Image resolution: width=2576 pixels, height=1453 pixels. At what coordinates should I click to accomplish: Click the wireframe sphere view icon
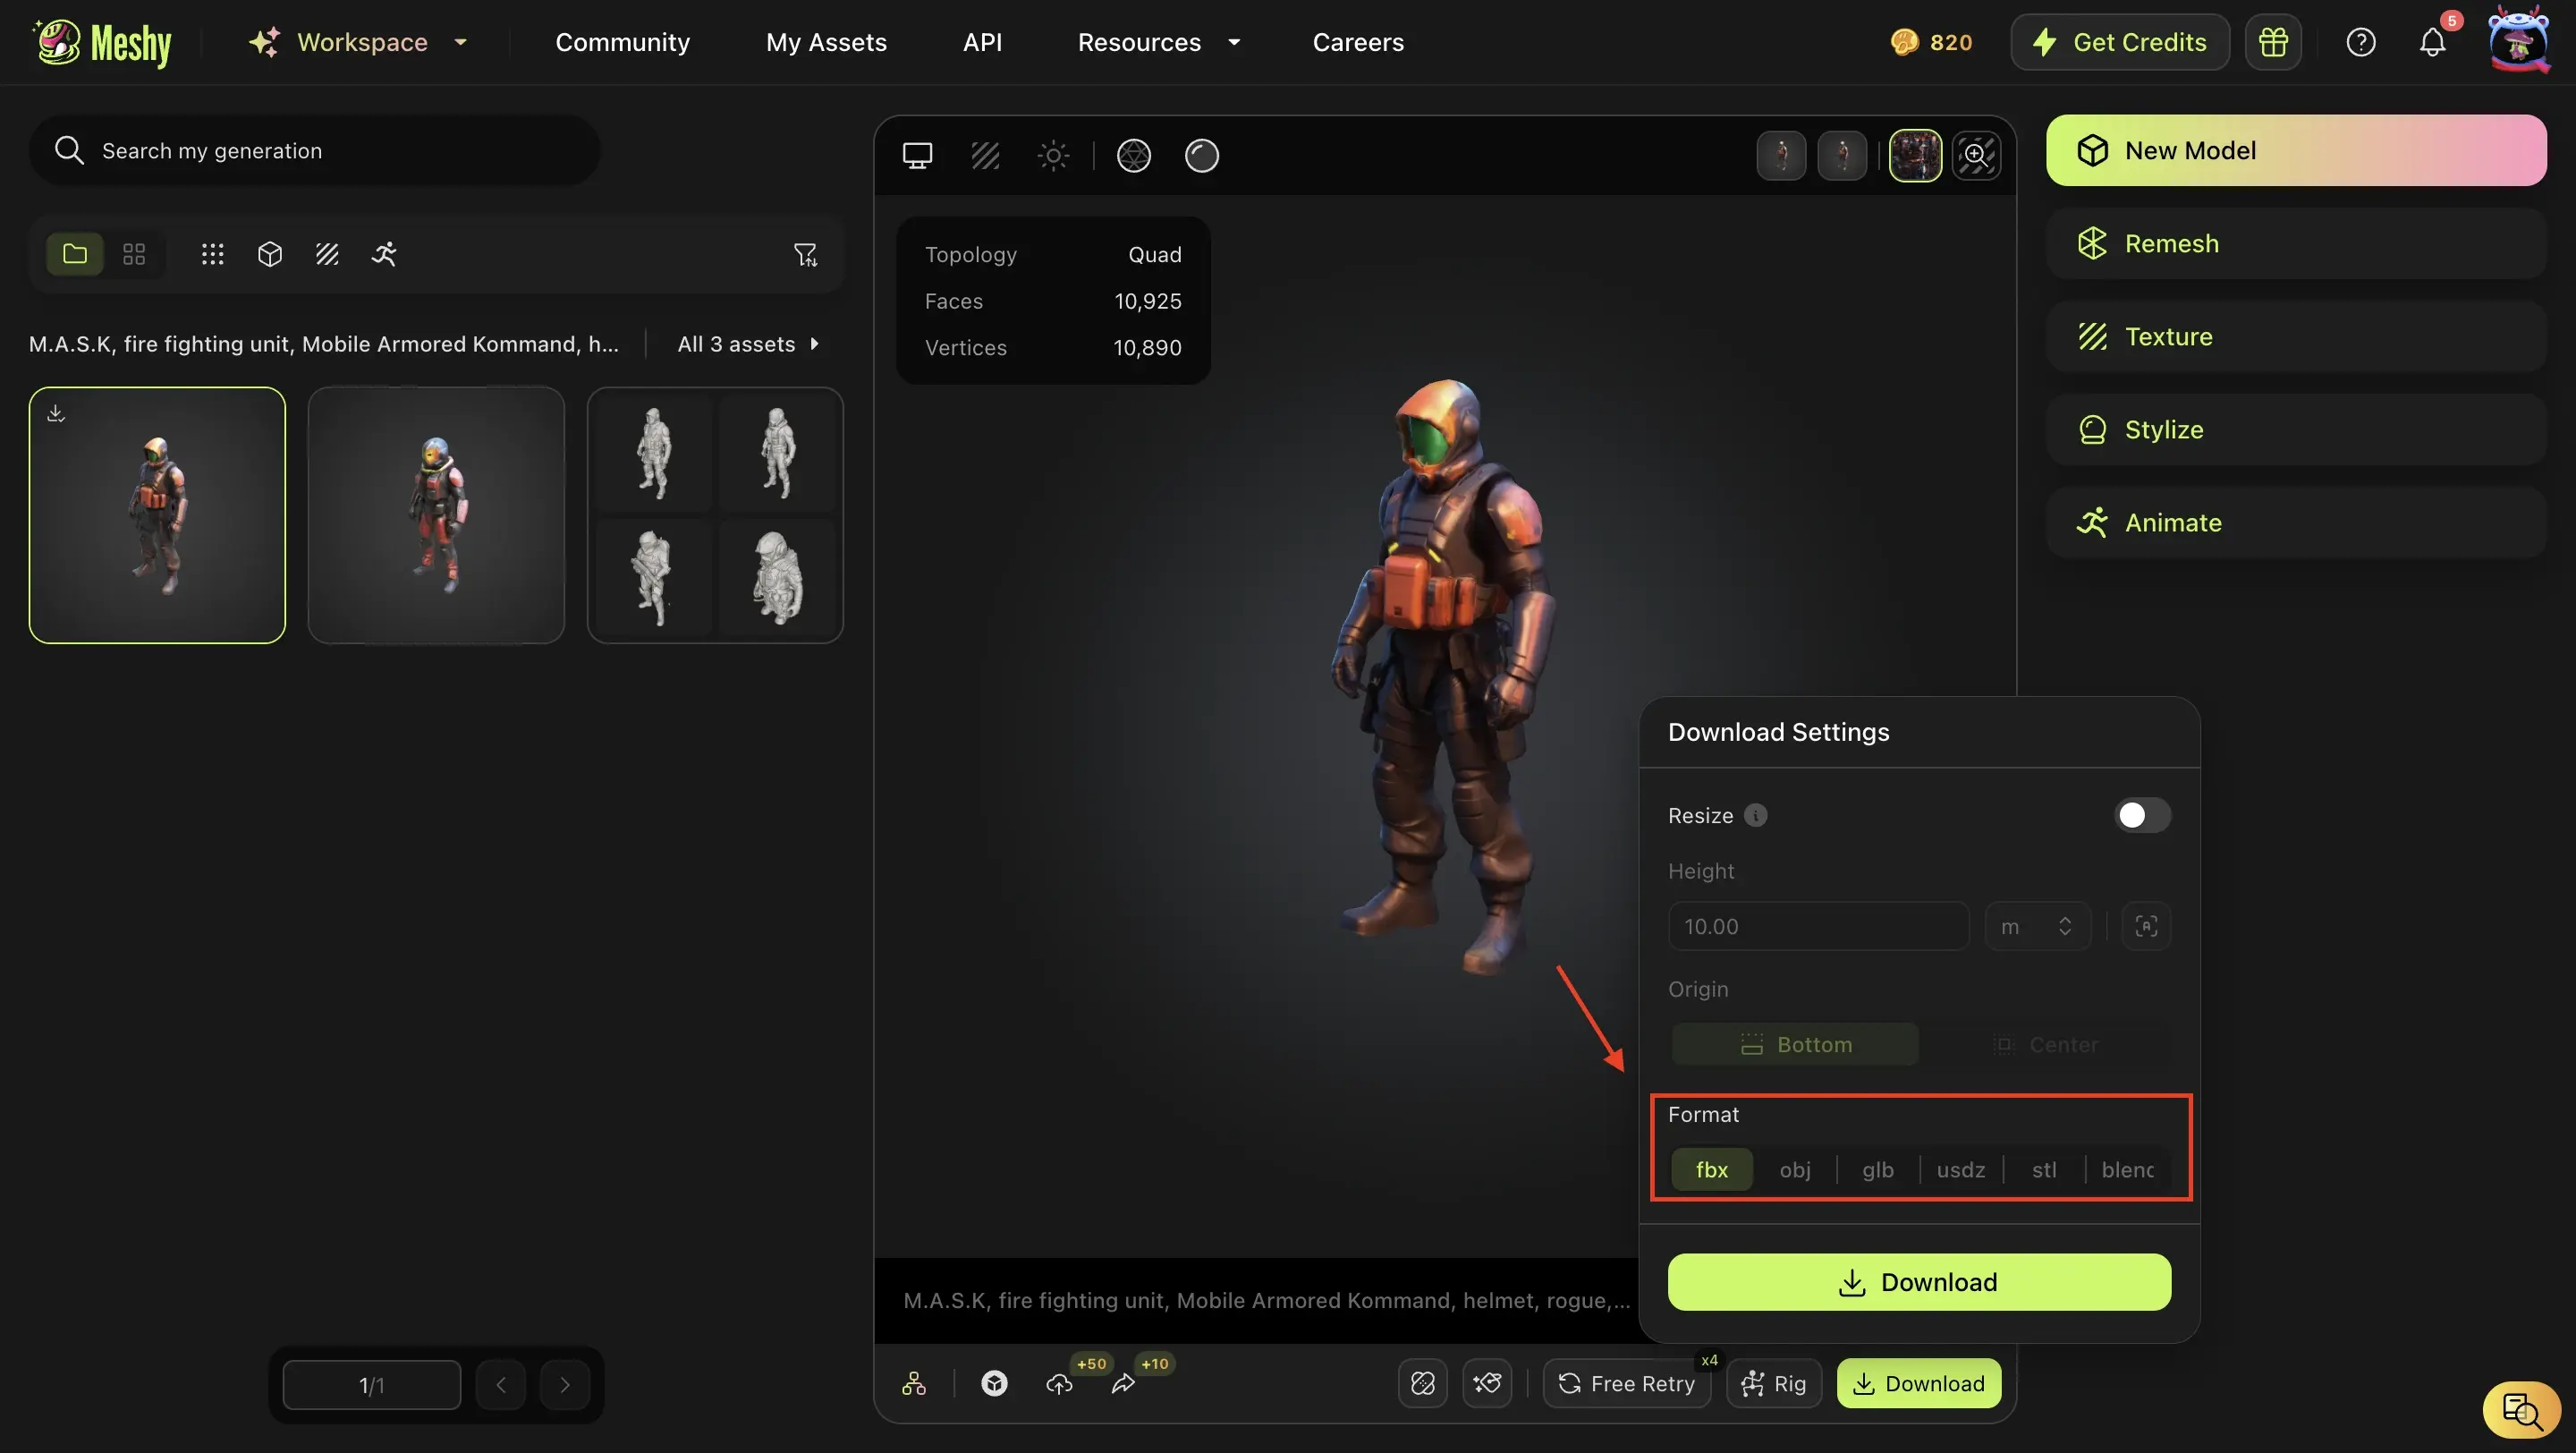(1133, 155)
